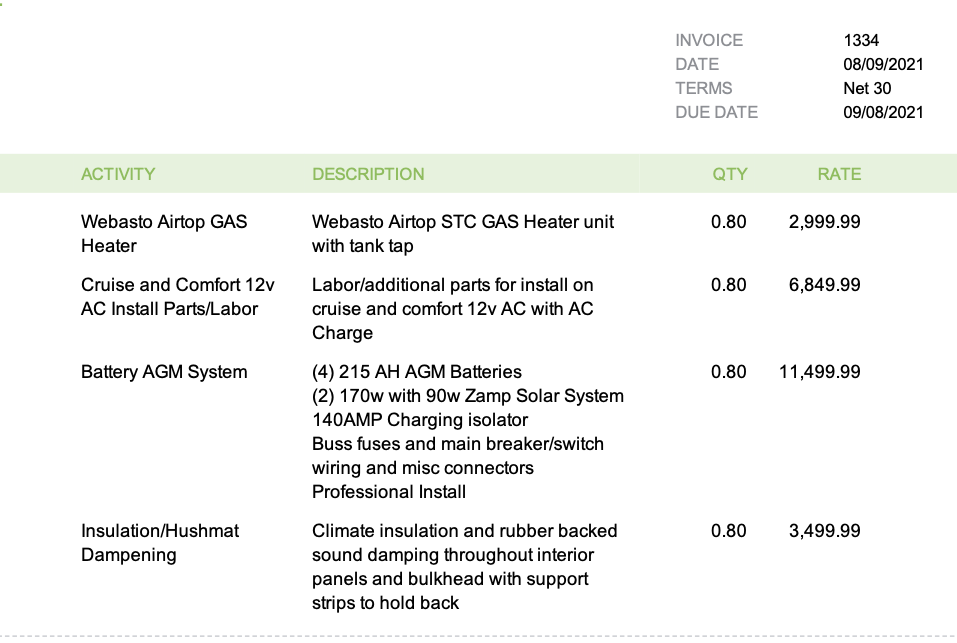
Task: Click the RATE column header
Action: click(838, 174)
